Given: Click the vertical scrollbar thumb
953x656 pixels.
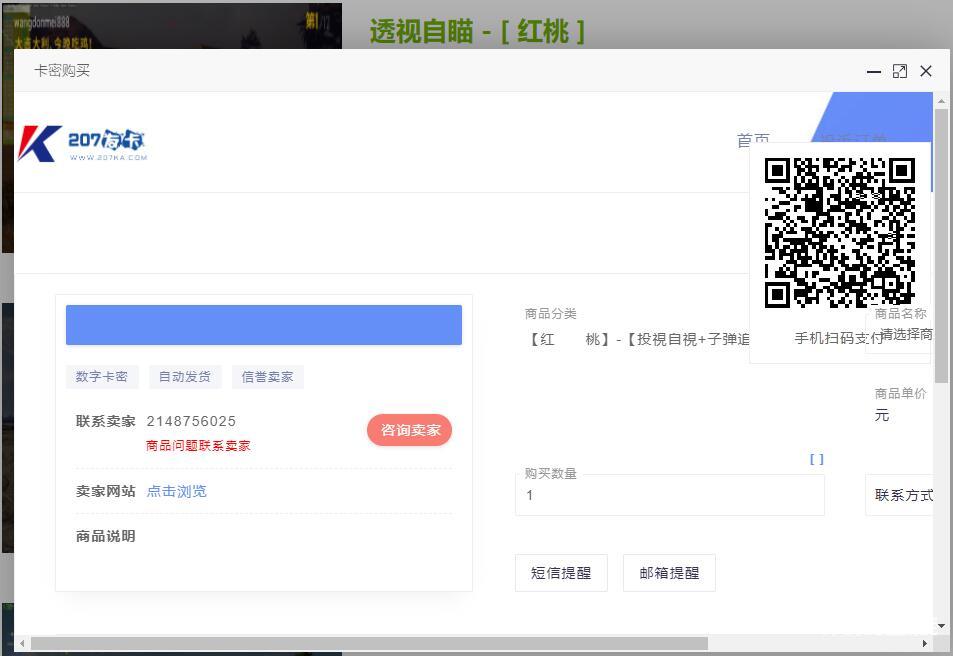Looking at the screenshot, I should [x=941, y=246].
